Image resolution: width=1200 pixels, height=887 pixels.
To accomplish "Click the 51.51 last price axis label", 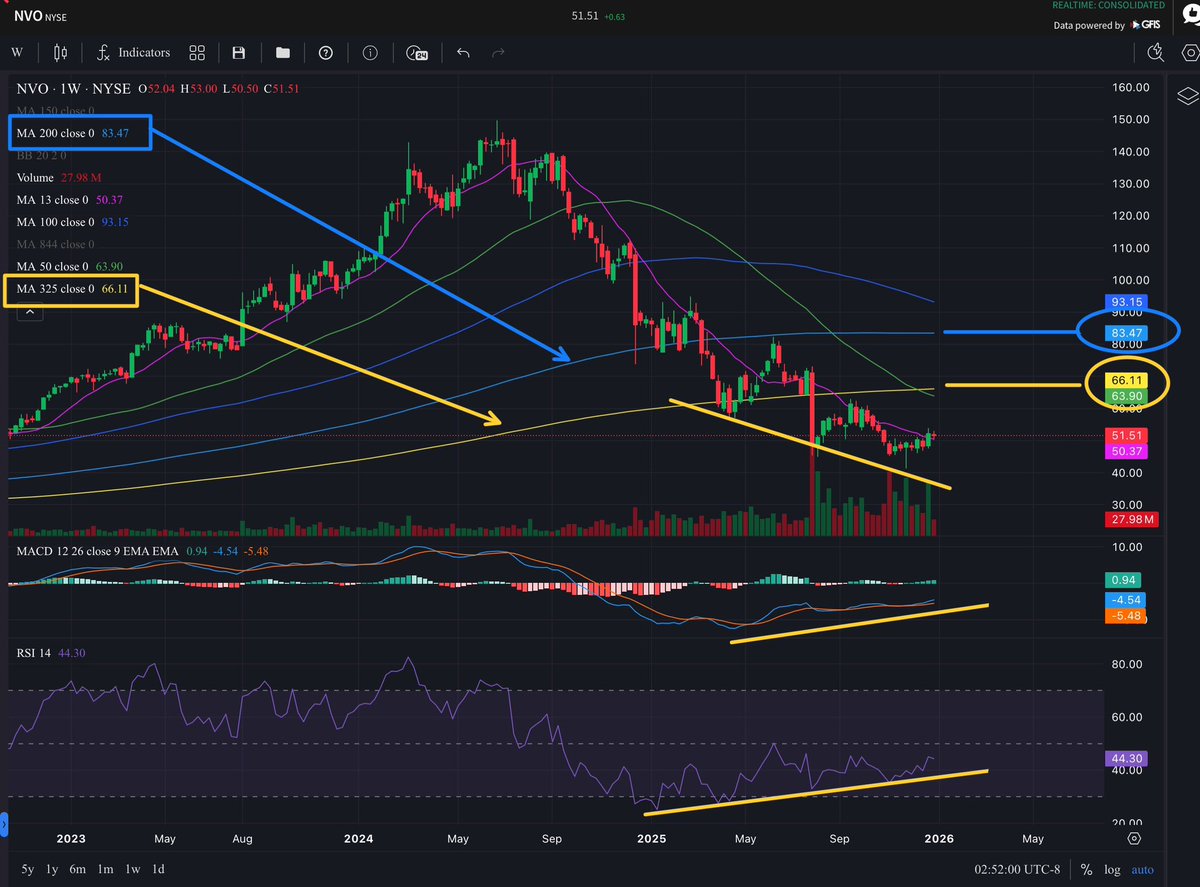I will pos(1128,436).
